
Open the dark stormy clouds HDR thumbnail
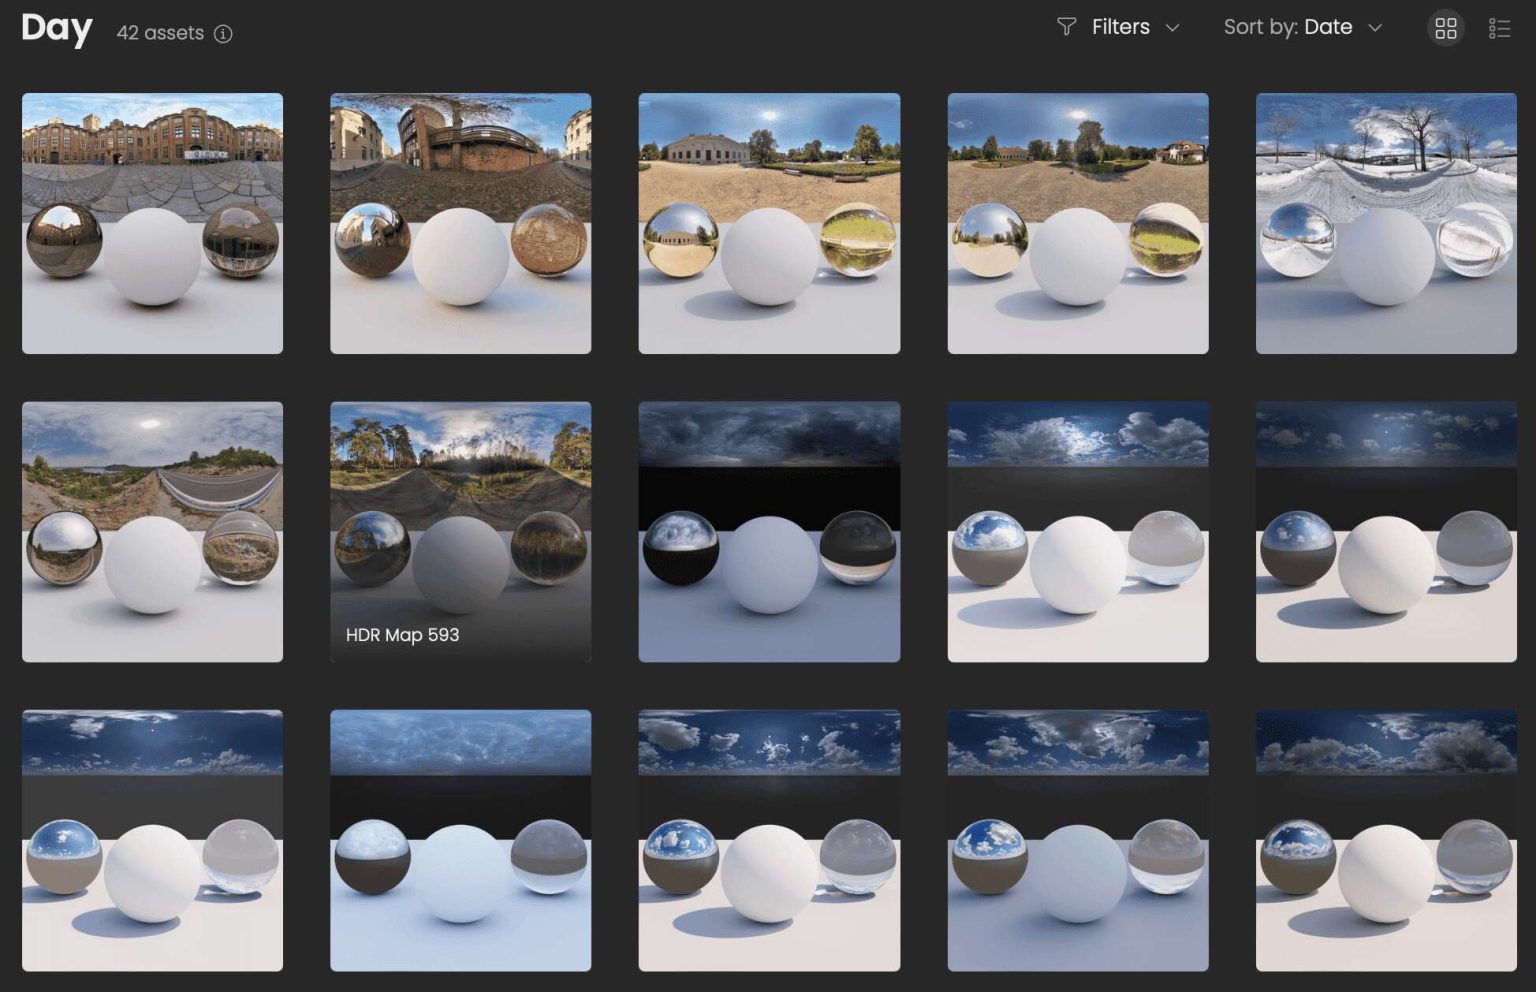(x=768, y=531)
